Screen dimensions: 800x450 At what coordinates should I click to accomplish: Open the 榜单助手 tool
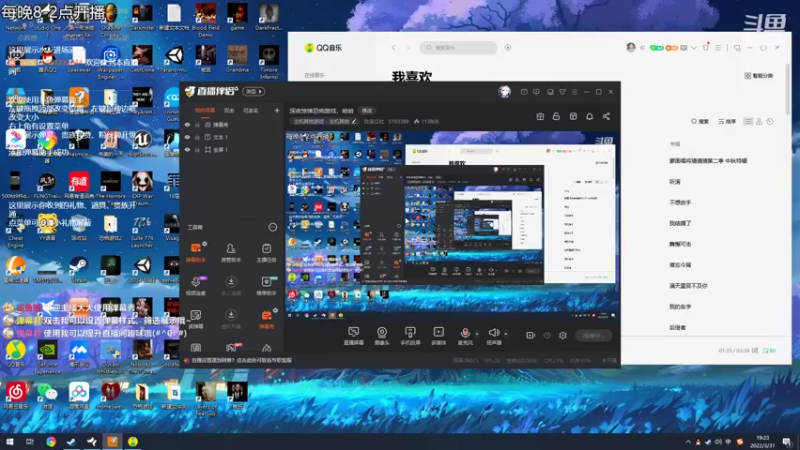(x=266, y=286)
